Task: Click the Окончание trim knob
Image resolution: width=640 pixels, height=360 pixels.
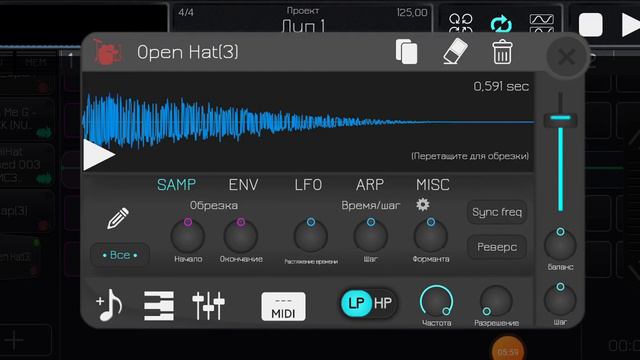Action: [x=241, y=236]
